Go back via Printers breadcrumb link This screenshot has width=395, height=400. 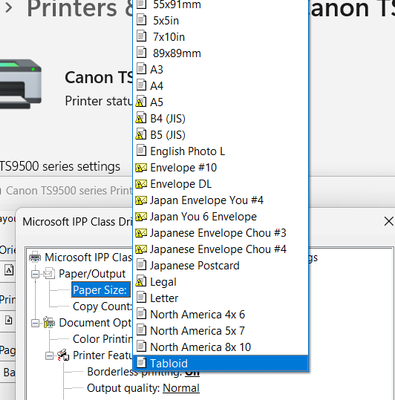[80, 8]
